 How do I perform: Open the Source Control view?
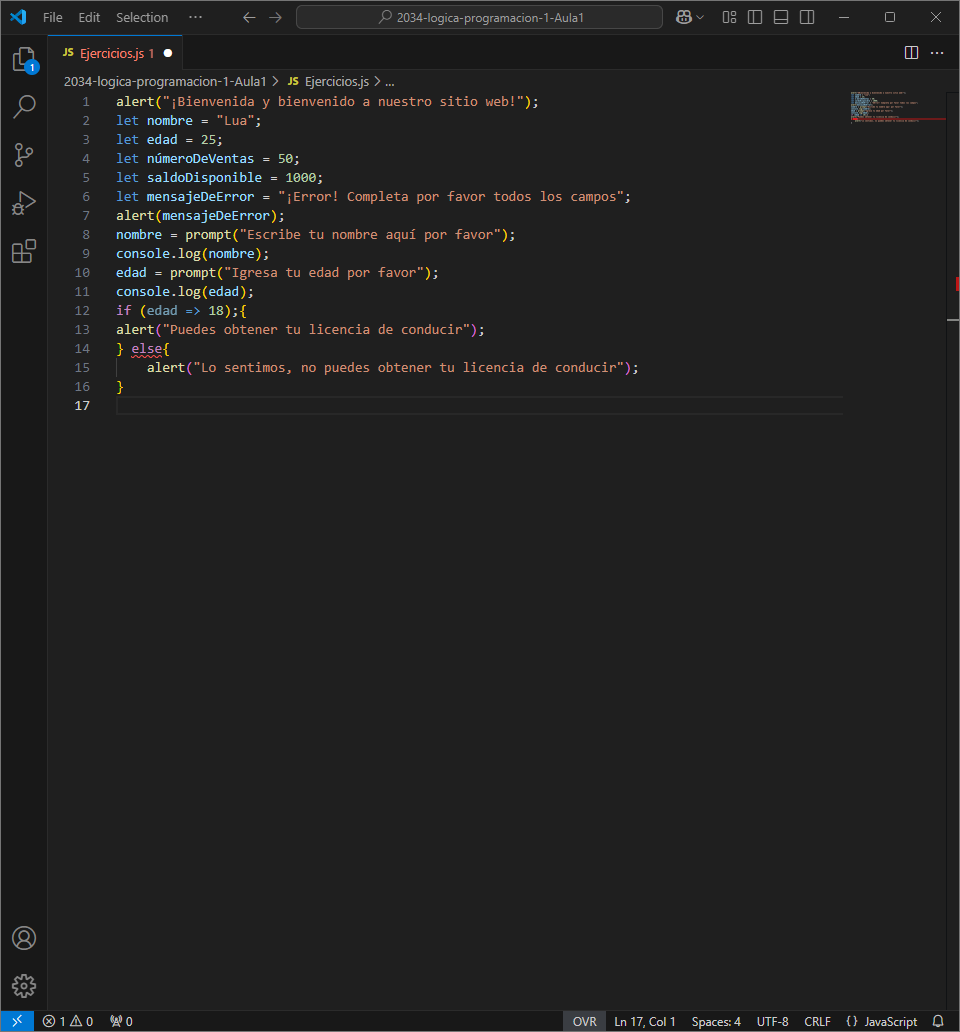pyautogui.click(x=24, y=155)
